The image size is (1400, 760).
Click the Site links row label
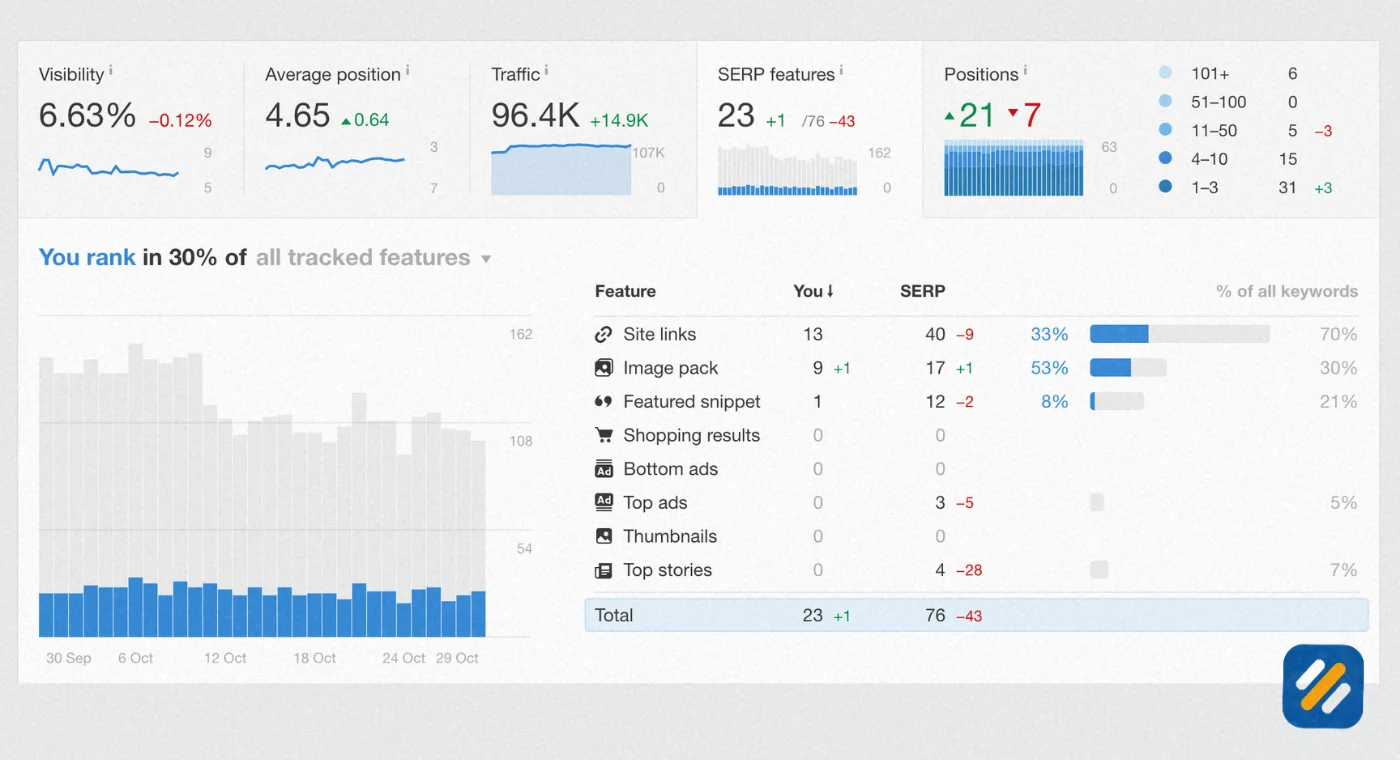[x=659, y=335]
